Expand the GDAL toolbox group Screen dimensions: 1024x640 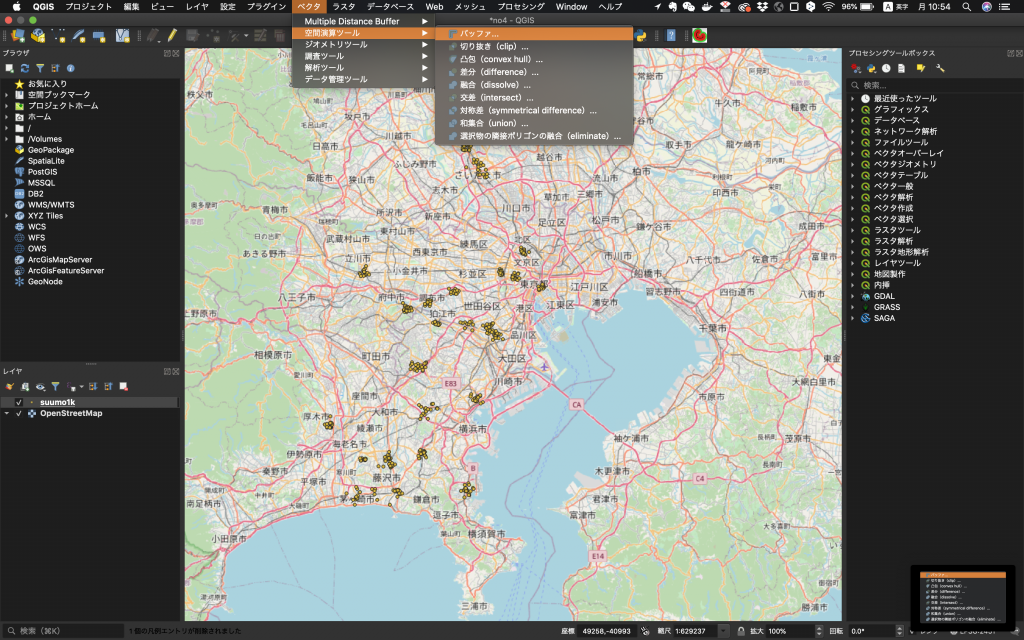click(x=852, y=296)
